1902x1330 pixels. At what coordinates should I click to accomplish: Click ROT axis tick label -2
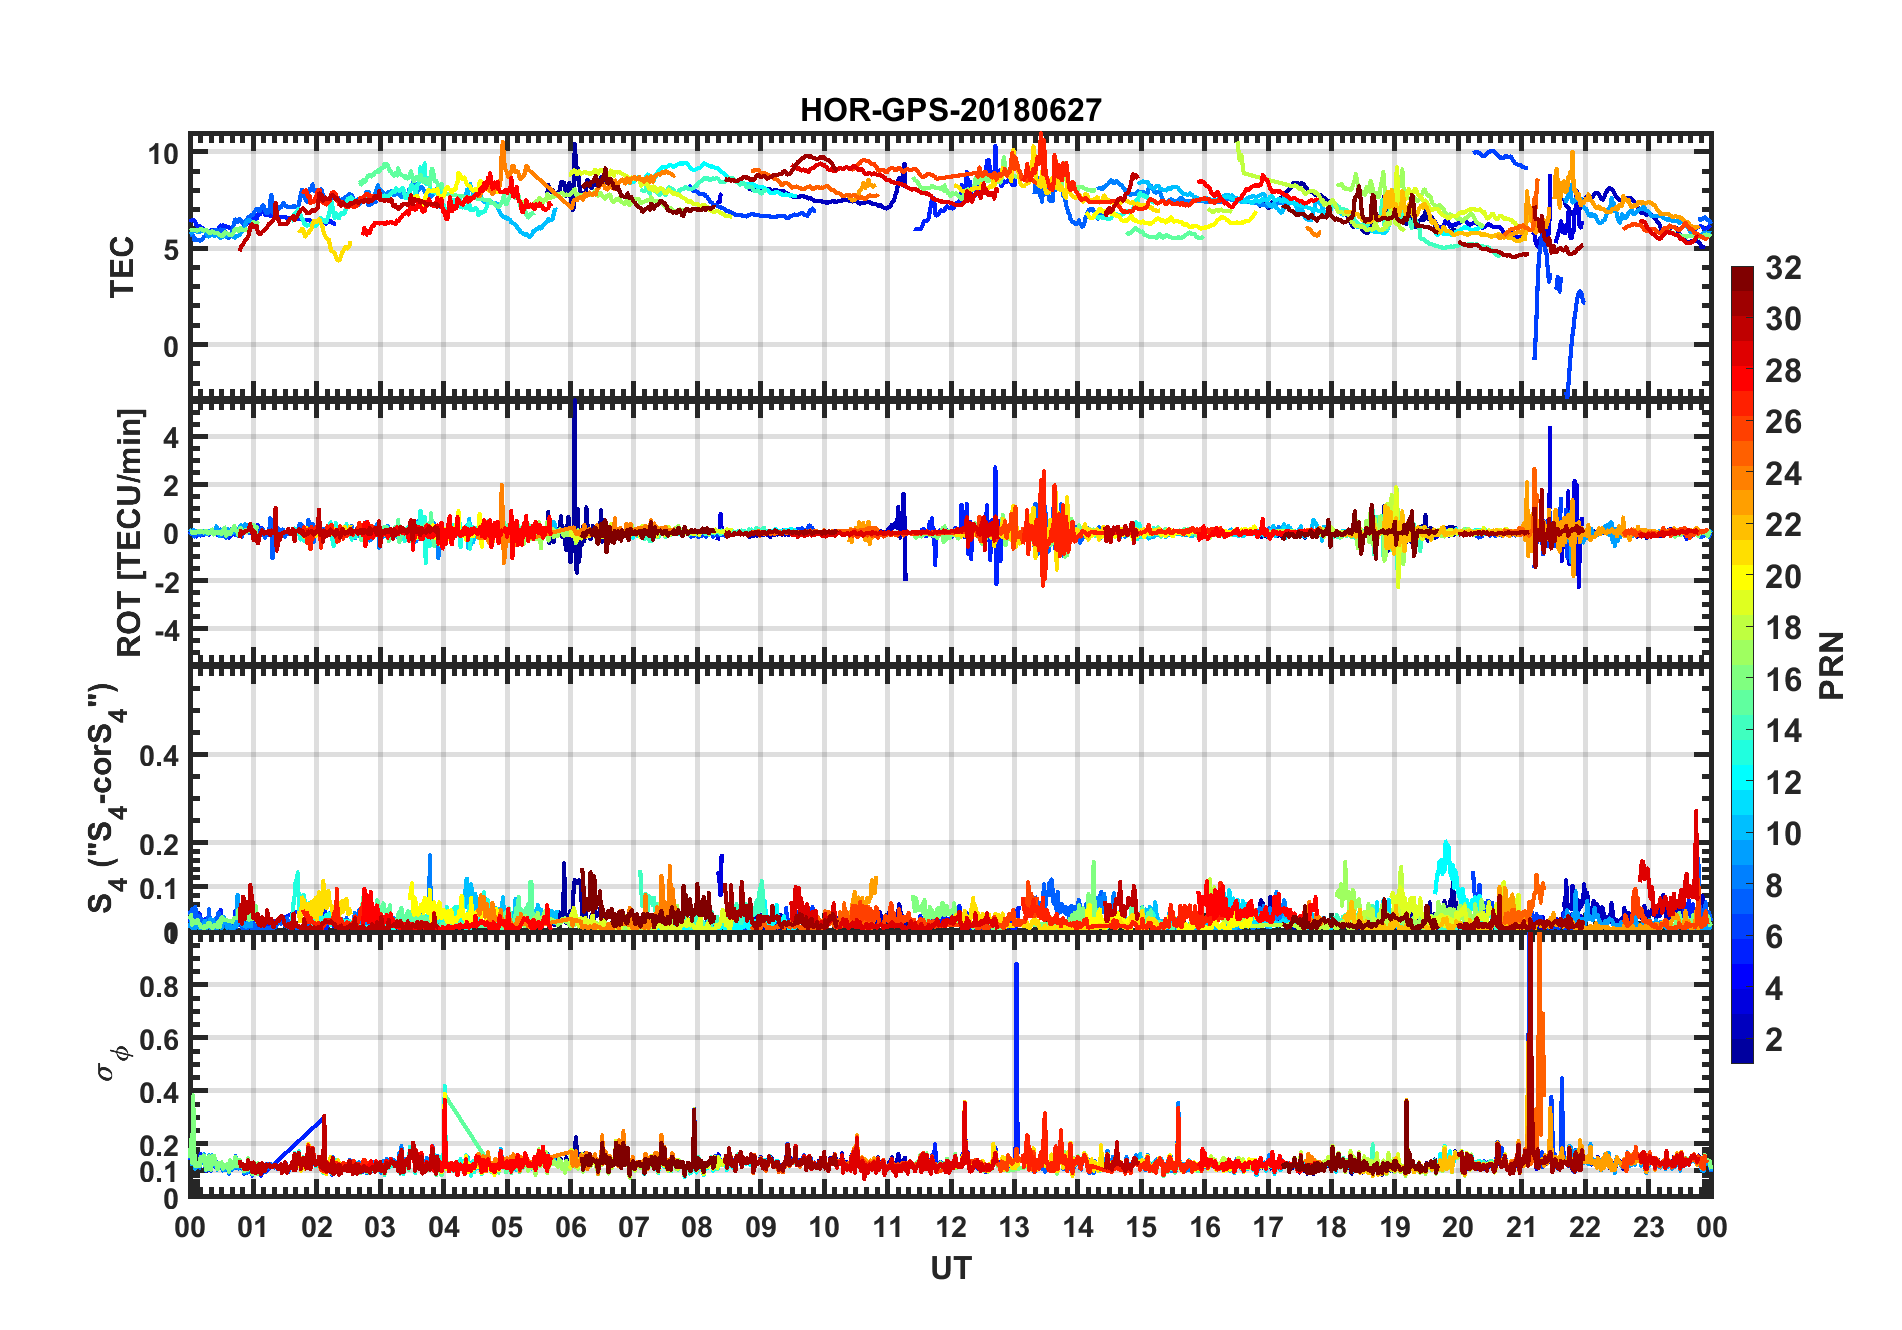pos(166,582)
